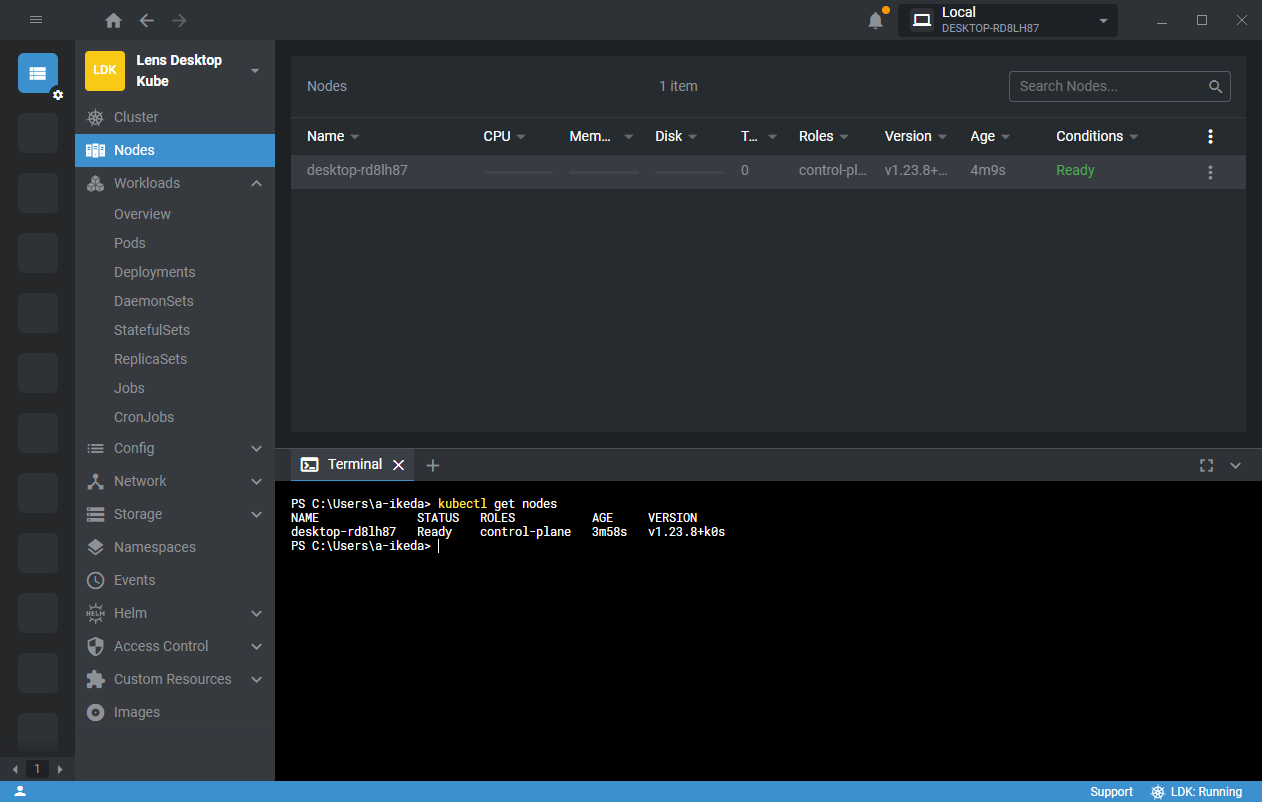
Task: Click the Events clock icon
Action: point(96,580)
